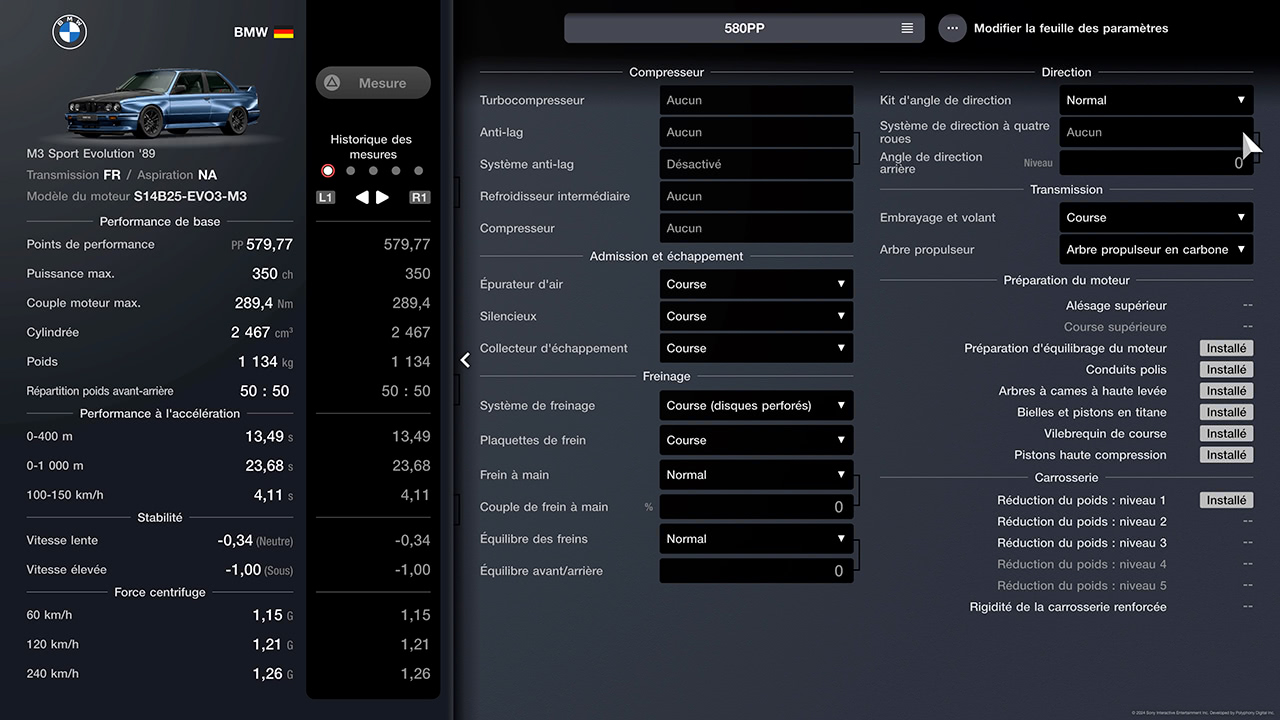Toggle Conduits polis Installé badge
The width and height of the screenshot is (1280, 720).
tap(1226, 370)
